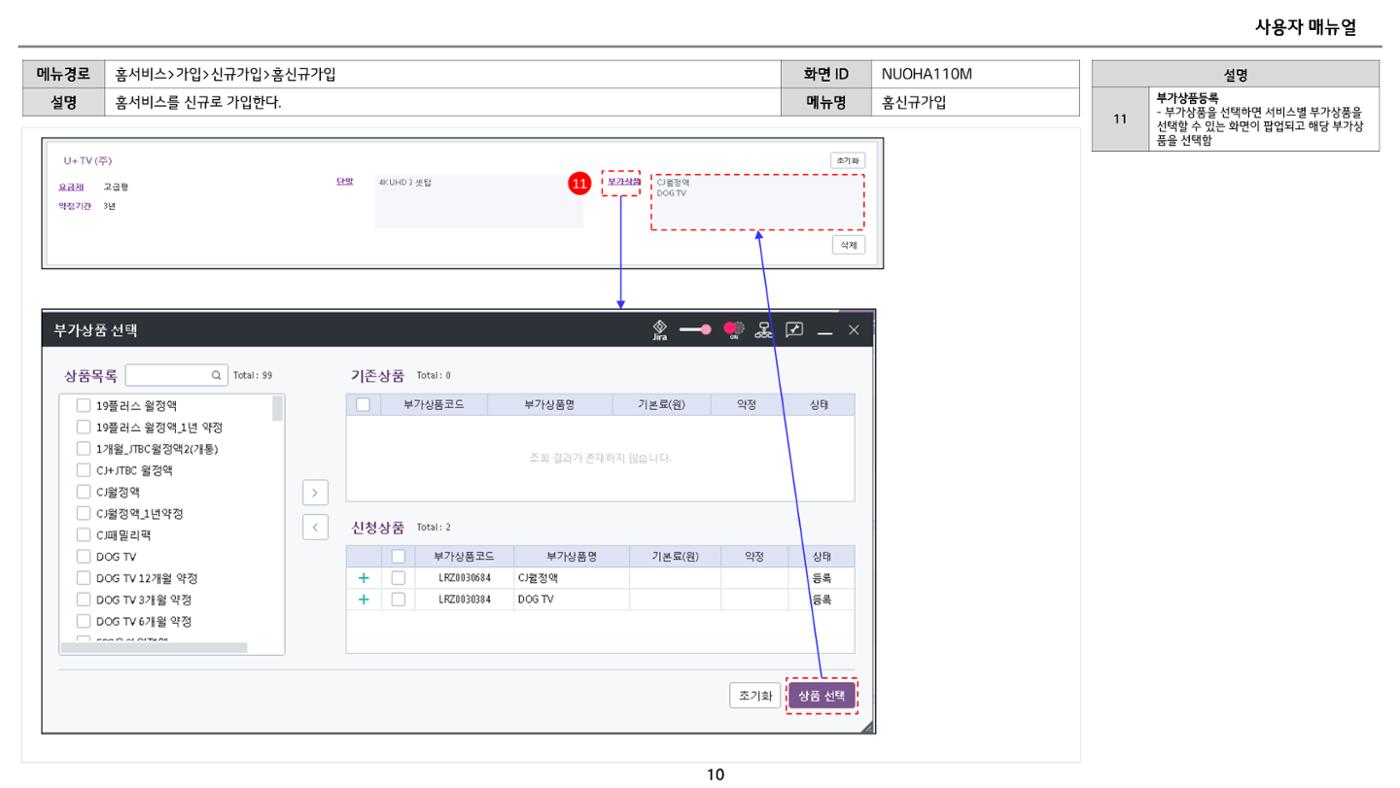The width and height of the screenshot is (1400, 788).
Task: Click the Jira icon in dialog title bar
Action: point(659,330)
